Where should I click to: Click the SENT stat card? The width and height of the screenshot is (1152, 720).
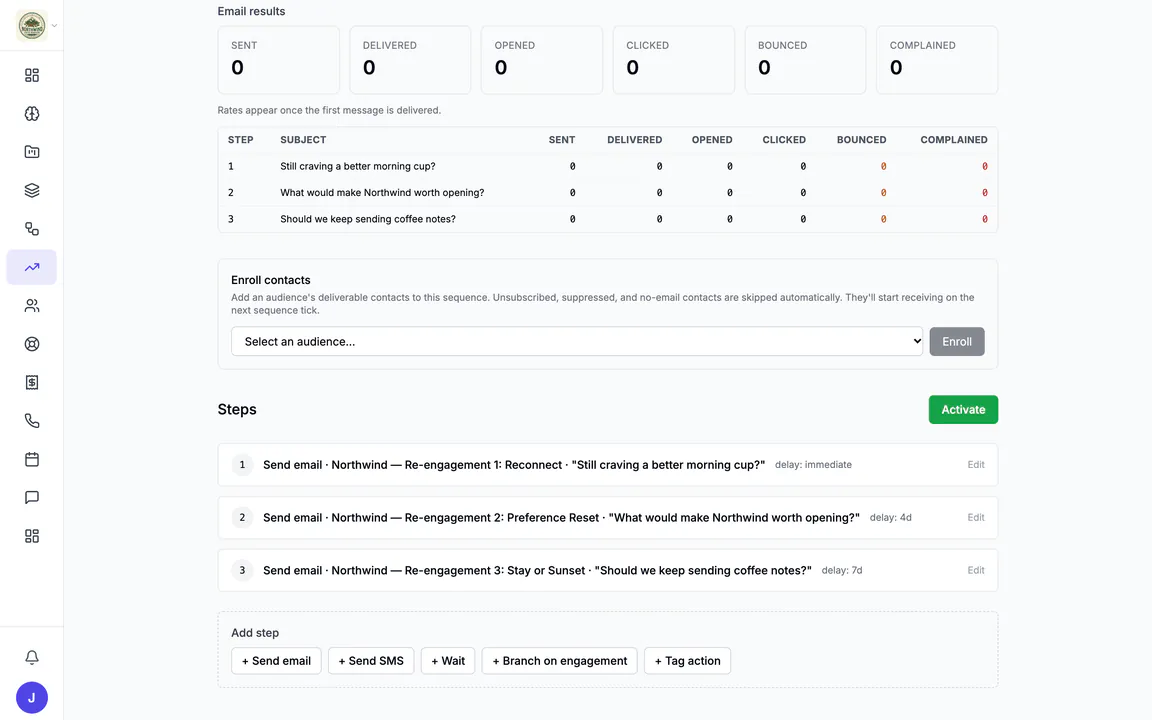(278, 60)
